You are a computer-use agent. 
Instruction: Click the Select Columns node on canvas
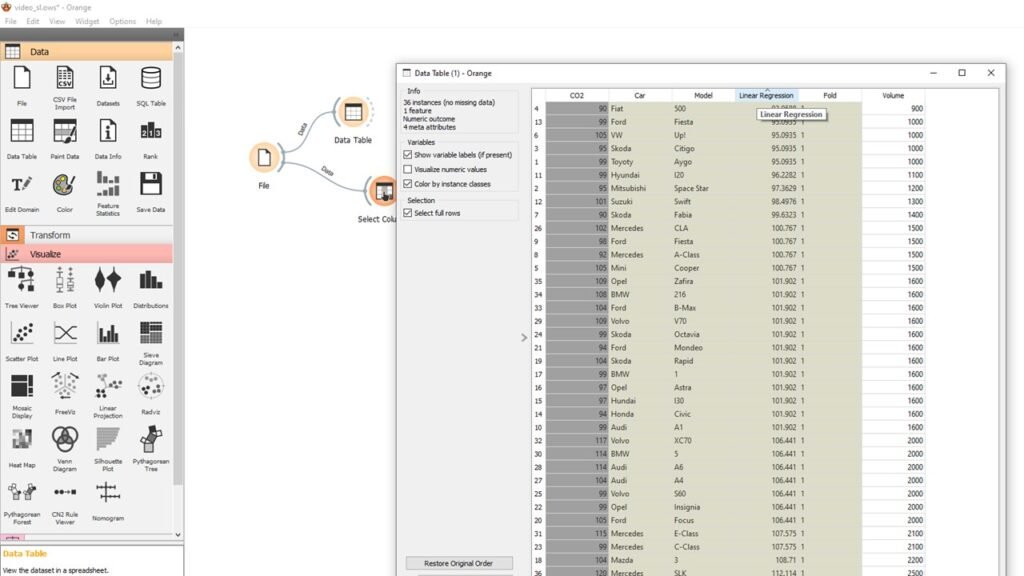(383, 191)
